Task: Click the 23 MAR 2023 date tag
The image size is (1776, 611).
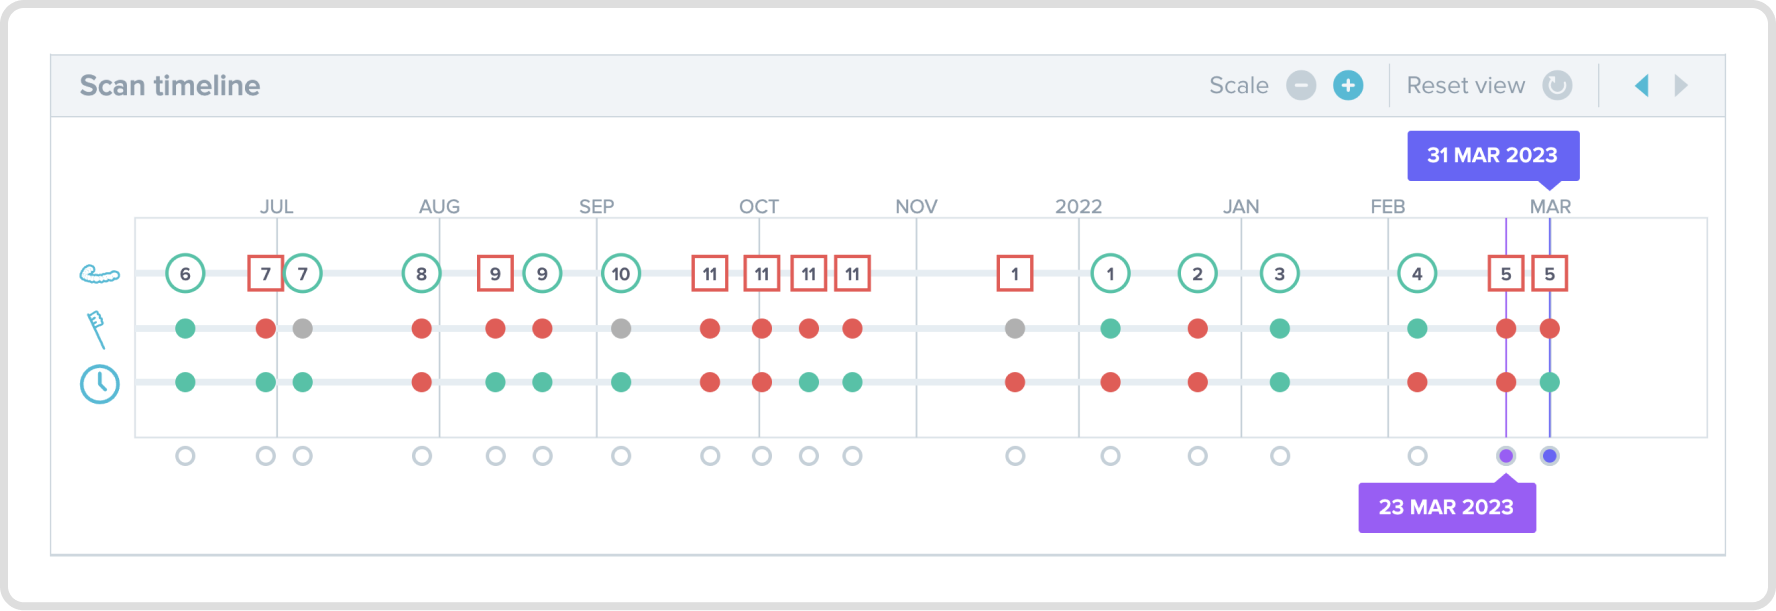Action: coord(1446,507)
